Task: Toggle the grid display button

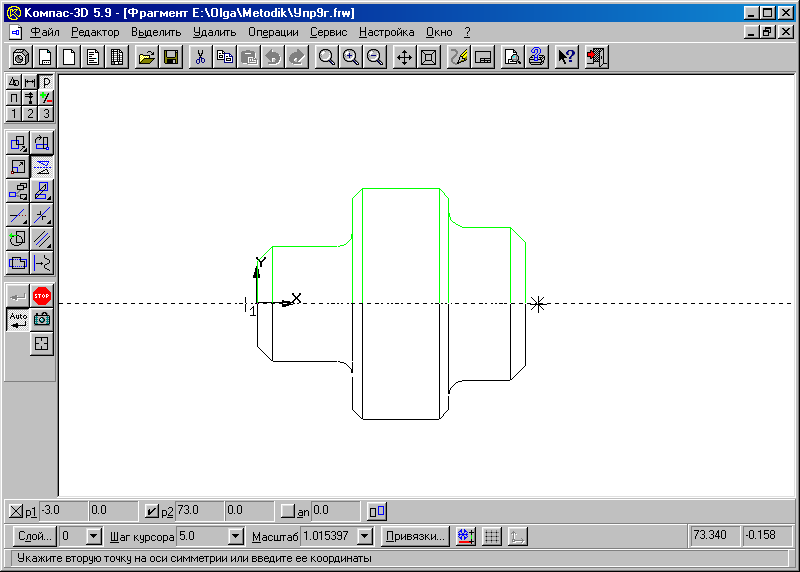Action: (492, 536)
